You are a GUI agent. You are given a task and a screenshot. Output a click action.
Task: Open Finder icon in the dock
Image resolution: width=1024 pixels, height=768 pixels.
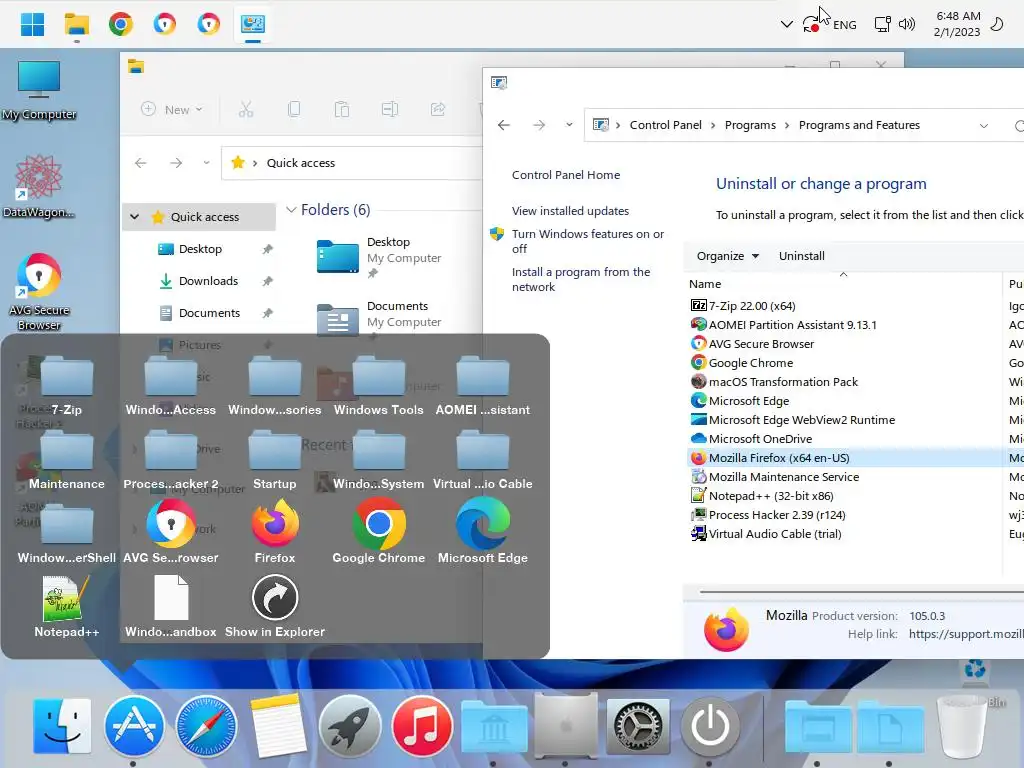(x=62, y=726)
